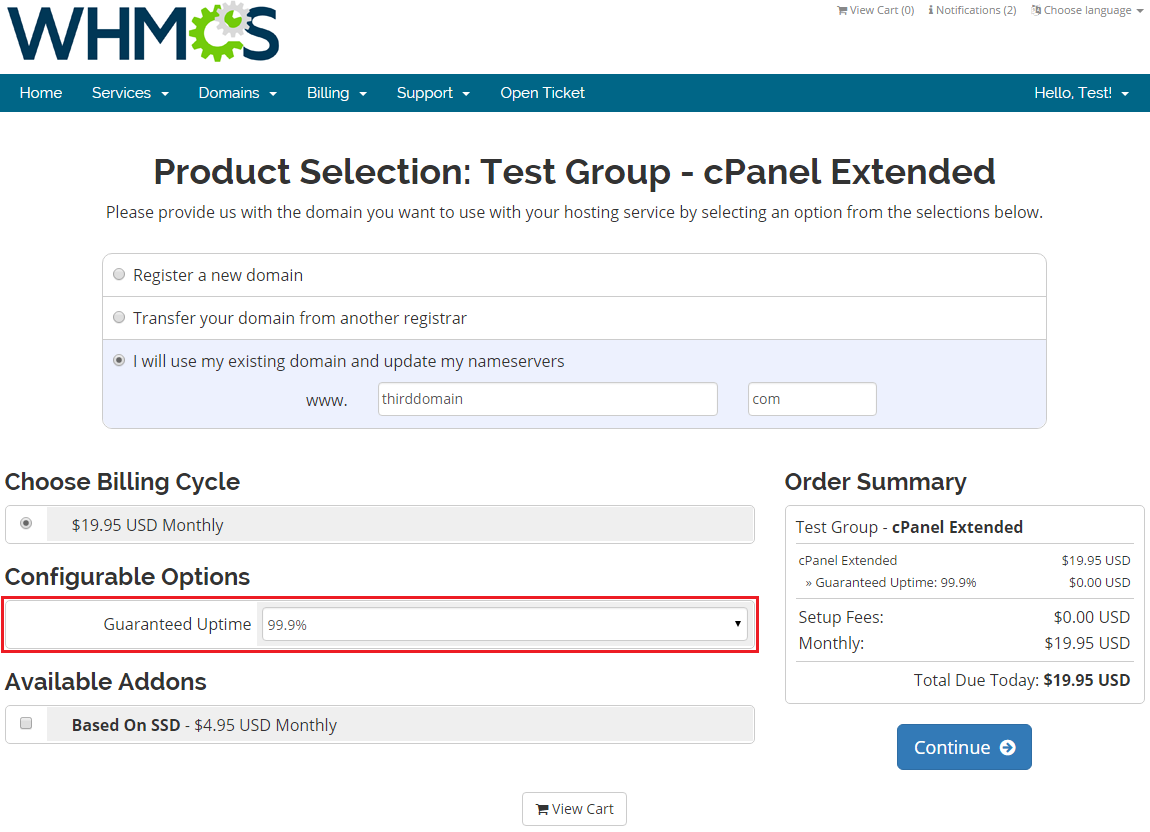Click the com TLD input field
The height and width of the screenshot is (832, 1150).
812,399
